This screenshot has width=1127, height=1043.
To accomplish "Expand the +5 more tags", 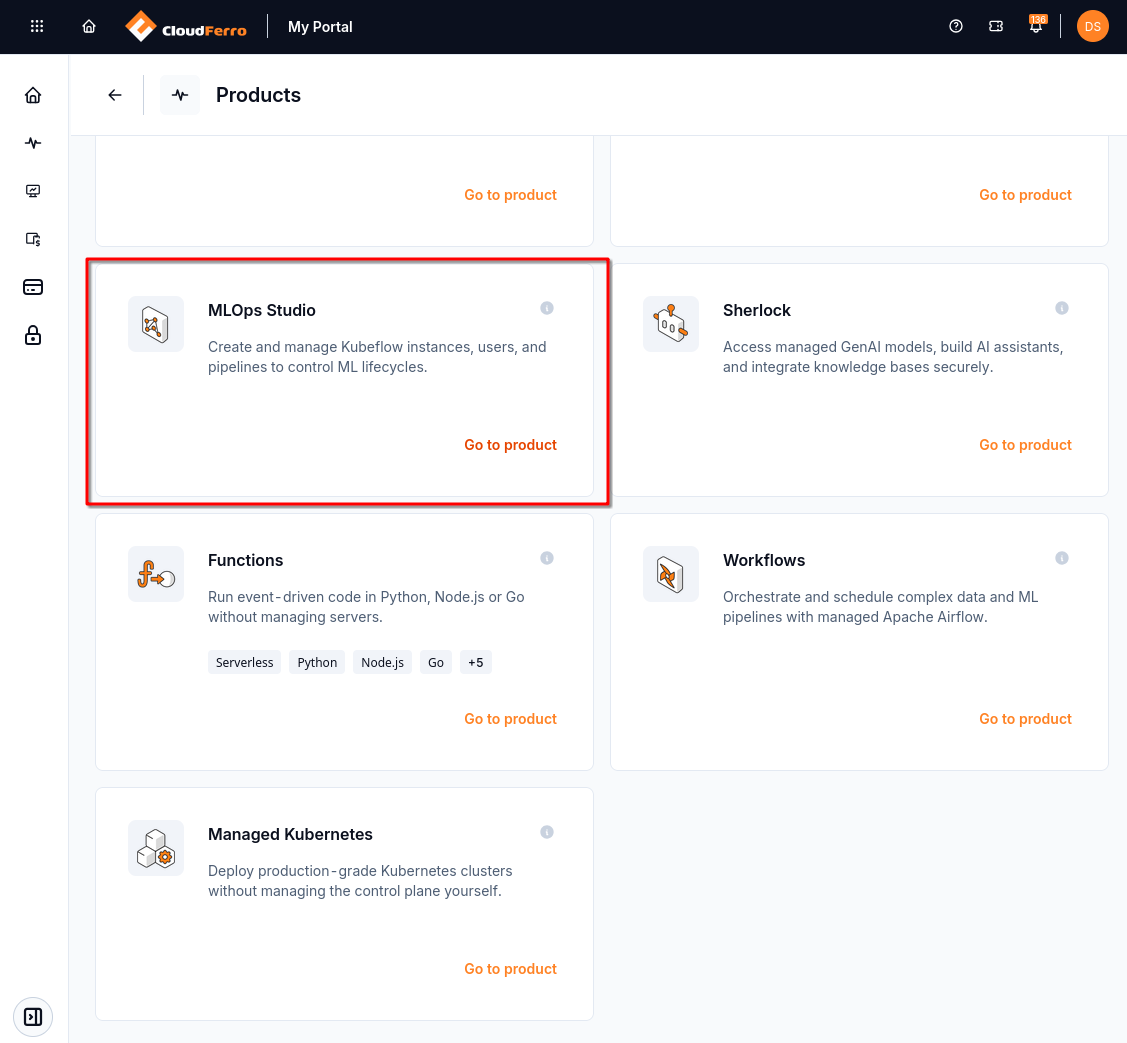I will 476,663.
